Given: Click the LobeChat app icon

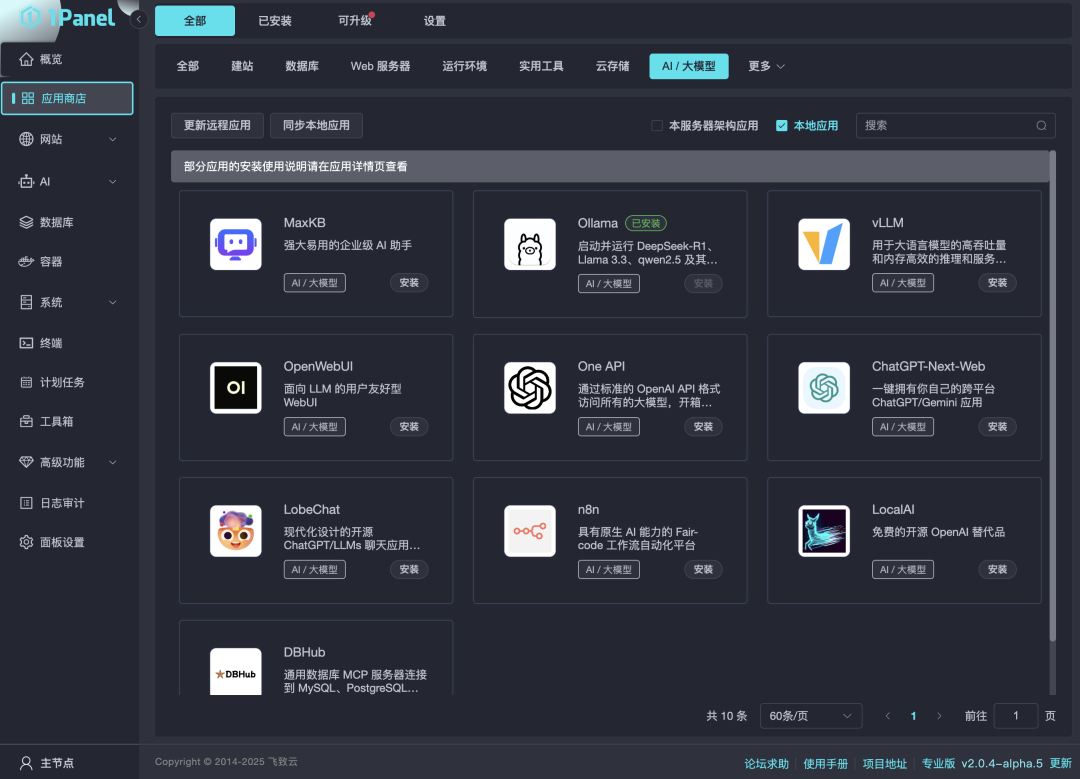Looking at the screenshot, I should [x=236, y=530].
